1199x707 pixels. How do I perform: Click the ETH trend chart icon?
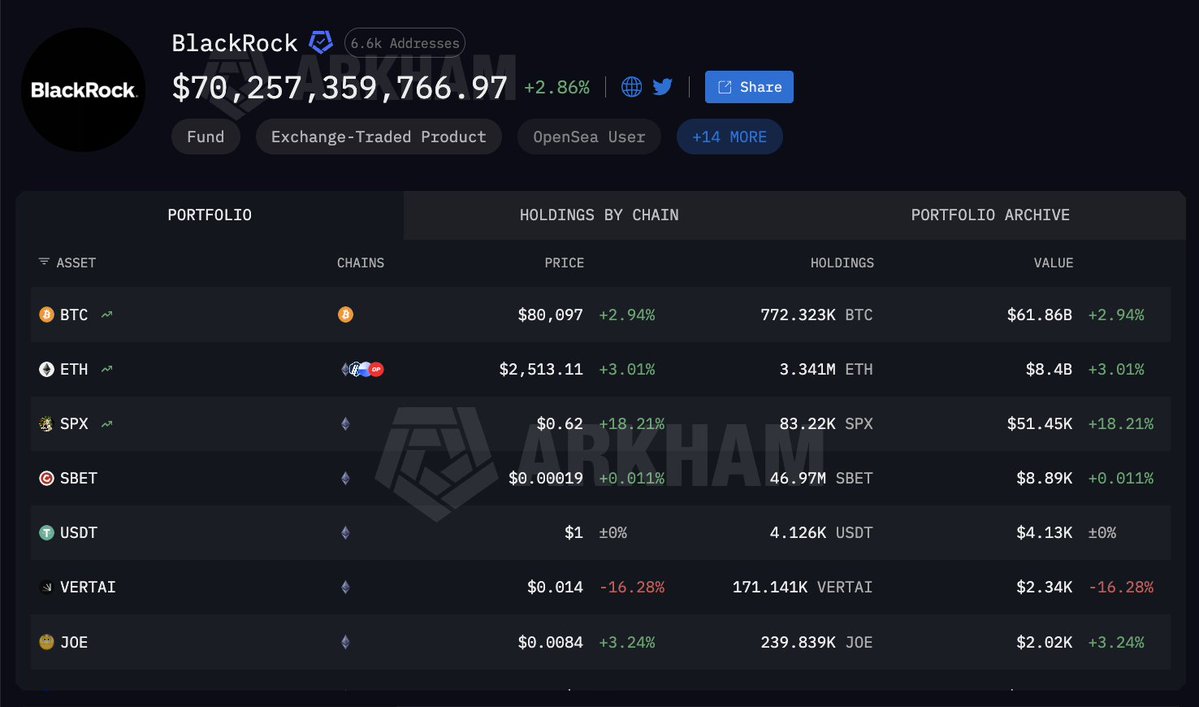107,369
